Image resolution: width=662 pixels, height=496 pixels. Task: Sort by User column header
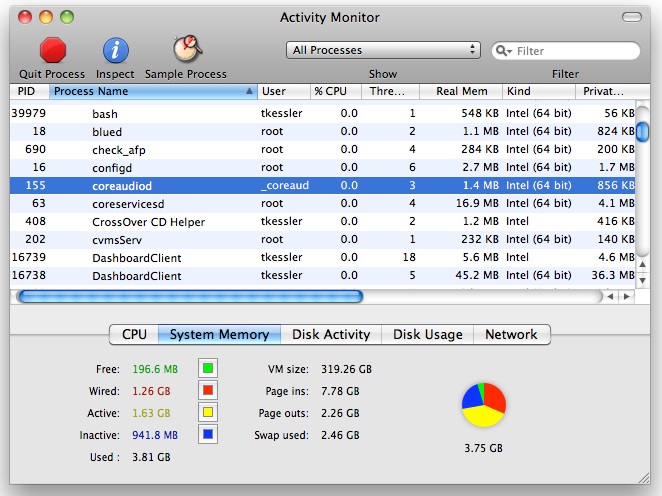(284, 91)
